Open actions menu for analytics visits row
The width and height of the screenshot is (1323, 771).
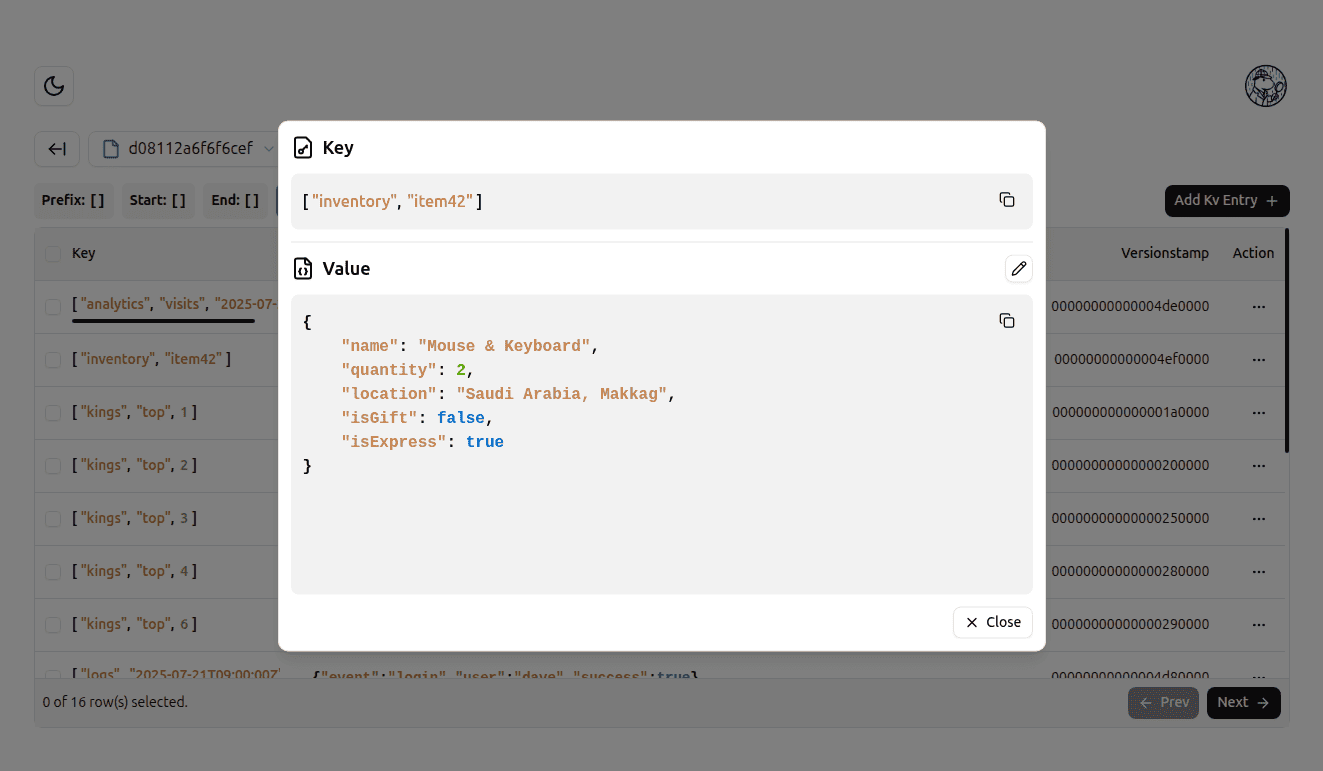[x=1259, y=306]
